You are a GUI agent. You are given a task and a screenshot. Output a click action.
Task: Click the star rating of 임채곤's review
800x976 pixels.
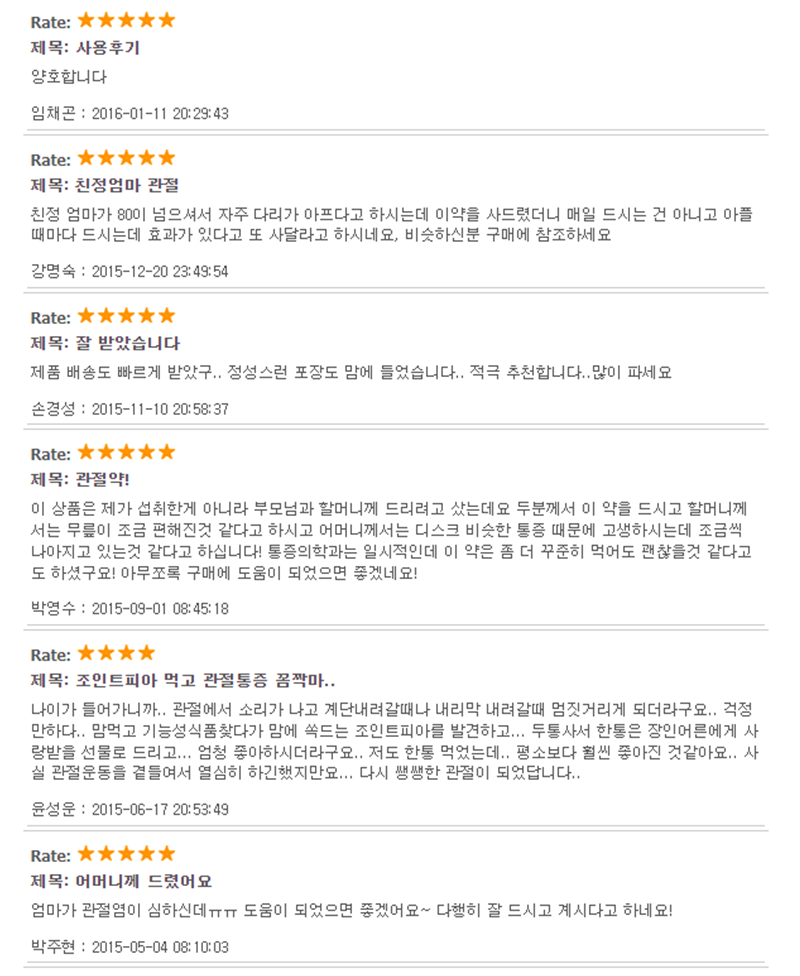(126, 21)
